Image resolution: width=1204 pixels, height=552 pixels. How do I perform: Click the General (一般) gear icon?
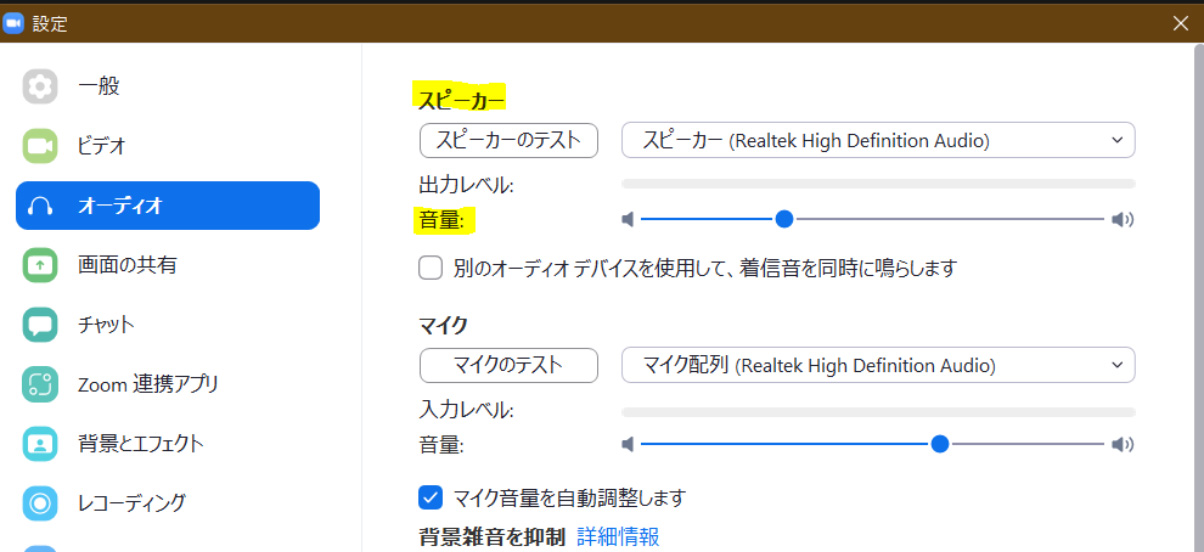click(x=40, y=87)
